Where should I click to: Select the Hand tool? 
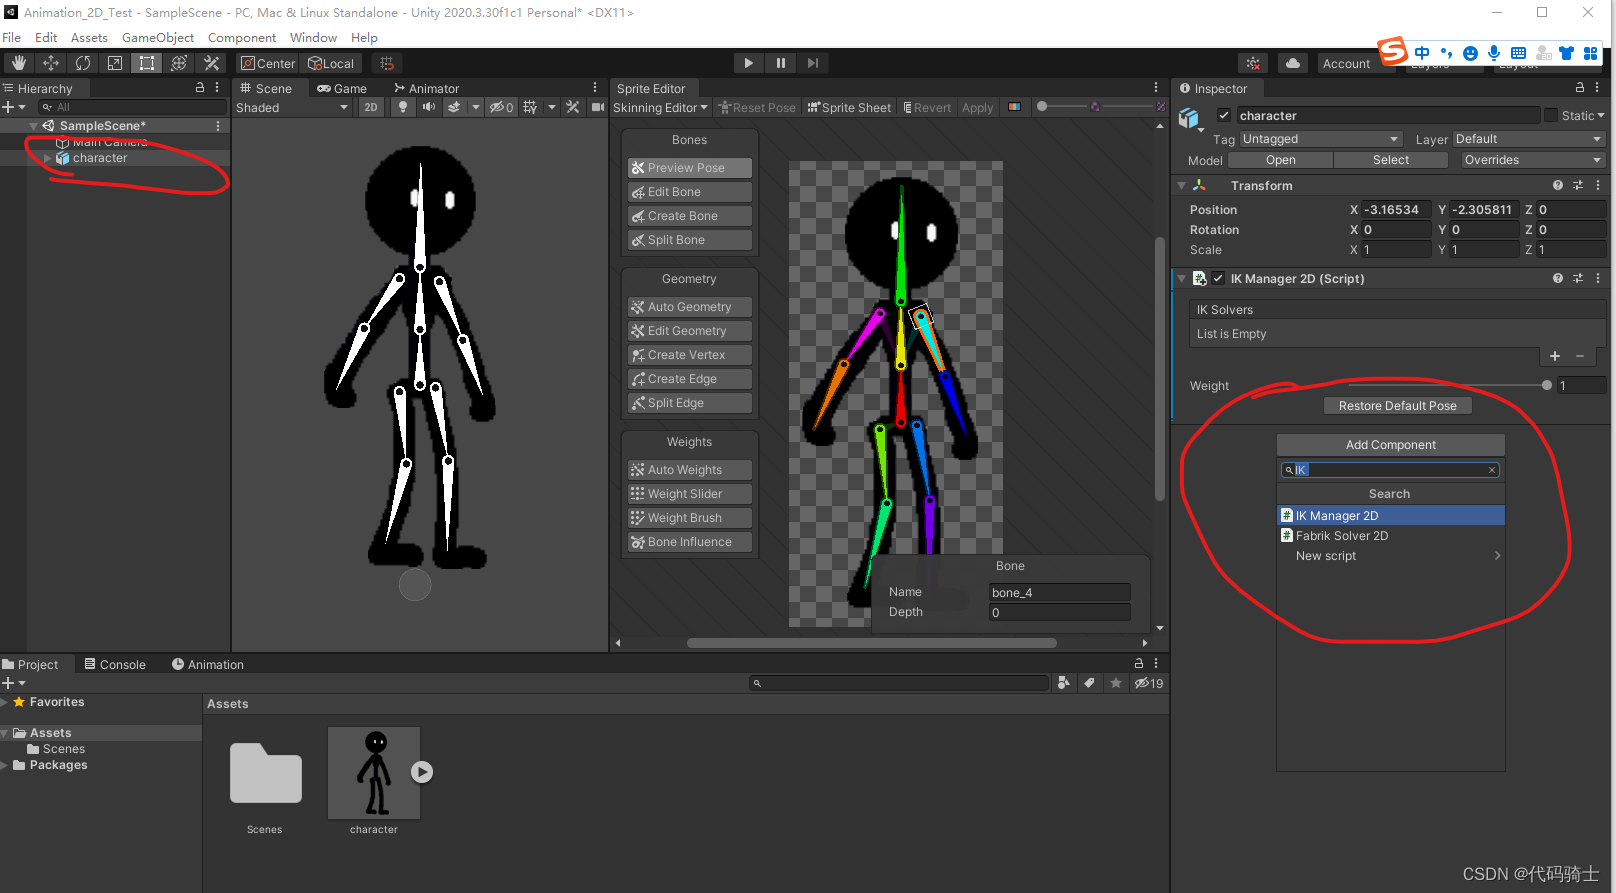point(19,63)
